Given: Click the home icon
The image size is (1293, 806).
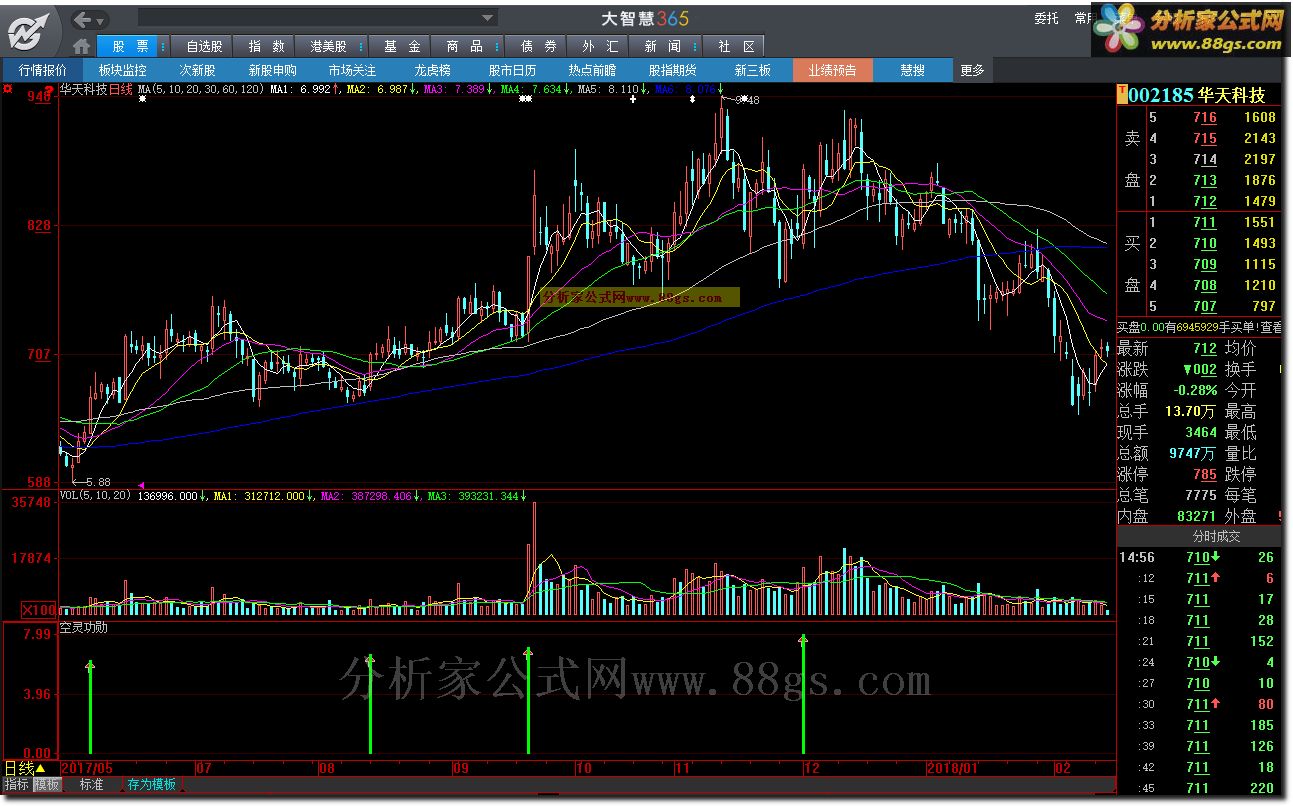Looking at the screenshot, I should (x=82, y=46).
